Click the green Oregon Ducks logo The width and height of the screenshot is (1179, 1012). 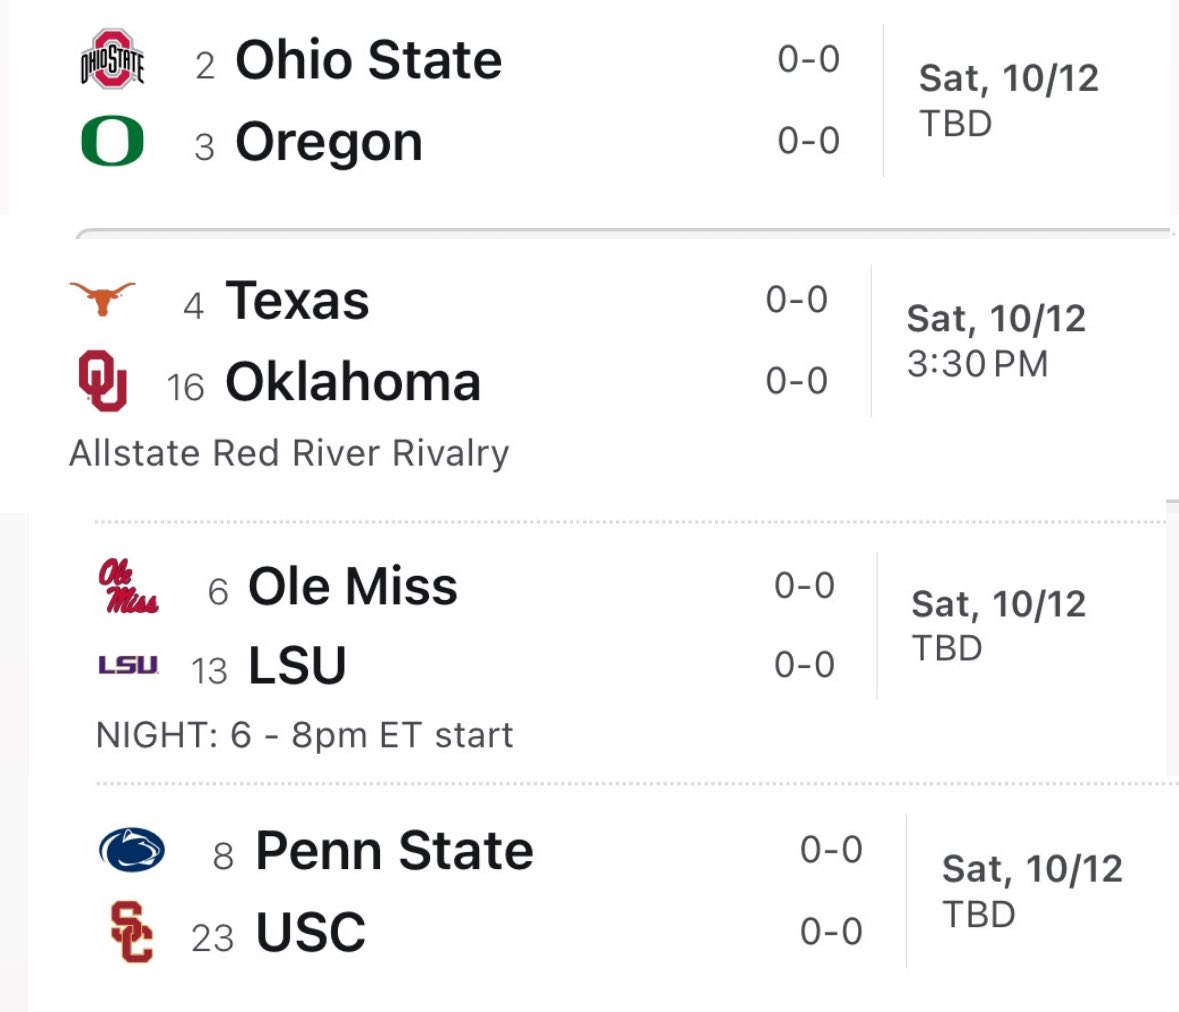pos(112,141)
